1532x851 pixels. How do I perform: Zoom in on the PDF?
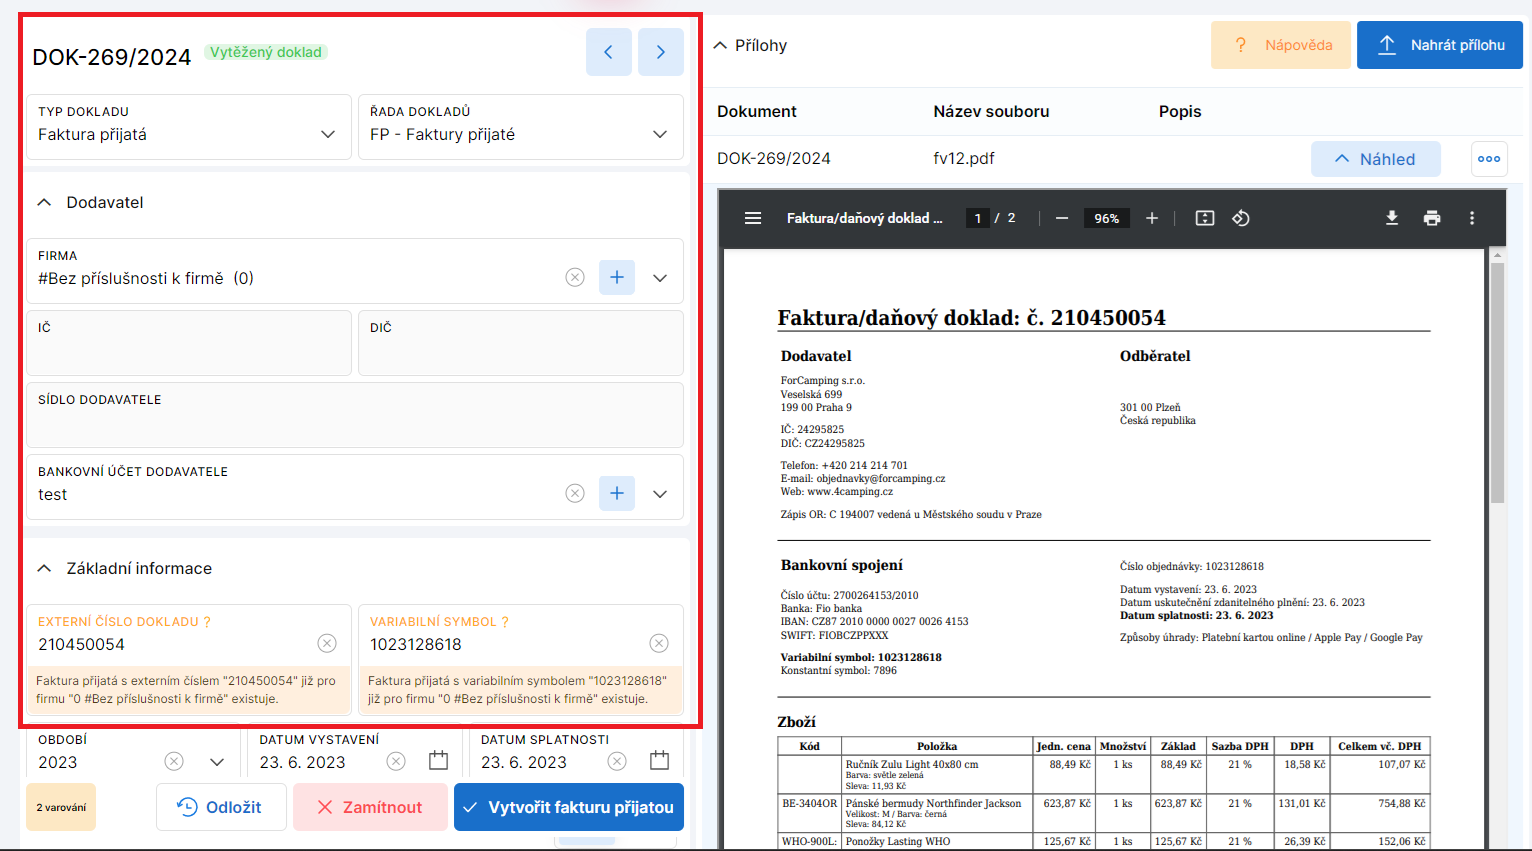coord(1152,218)
